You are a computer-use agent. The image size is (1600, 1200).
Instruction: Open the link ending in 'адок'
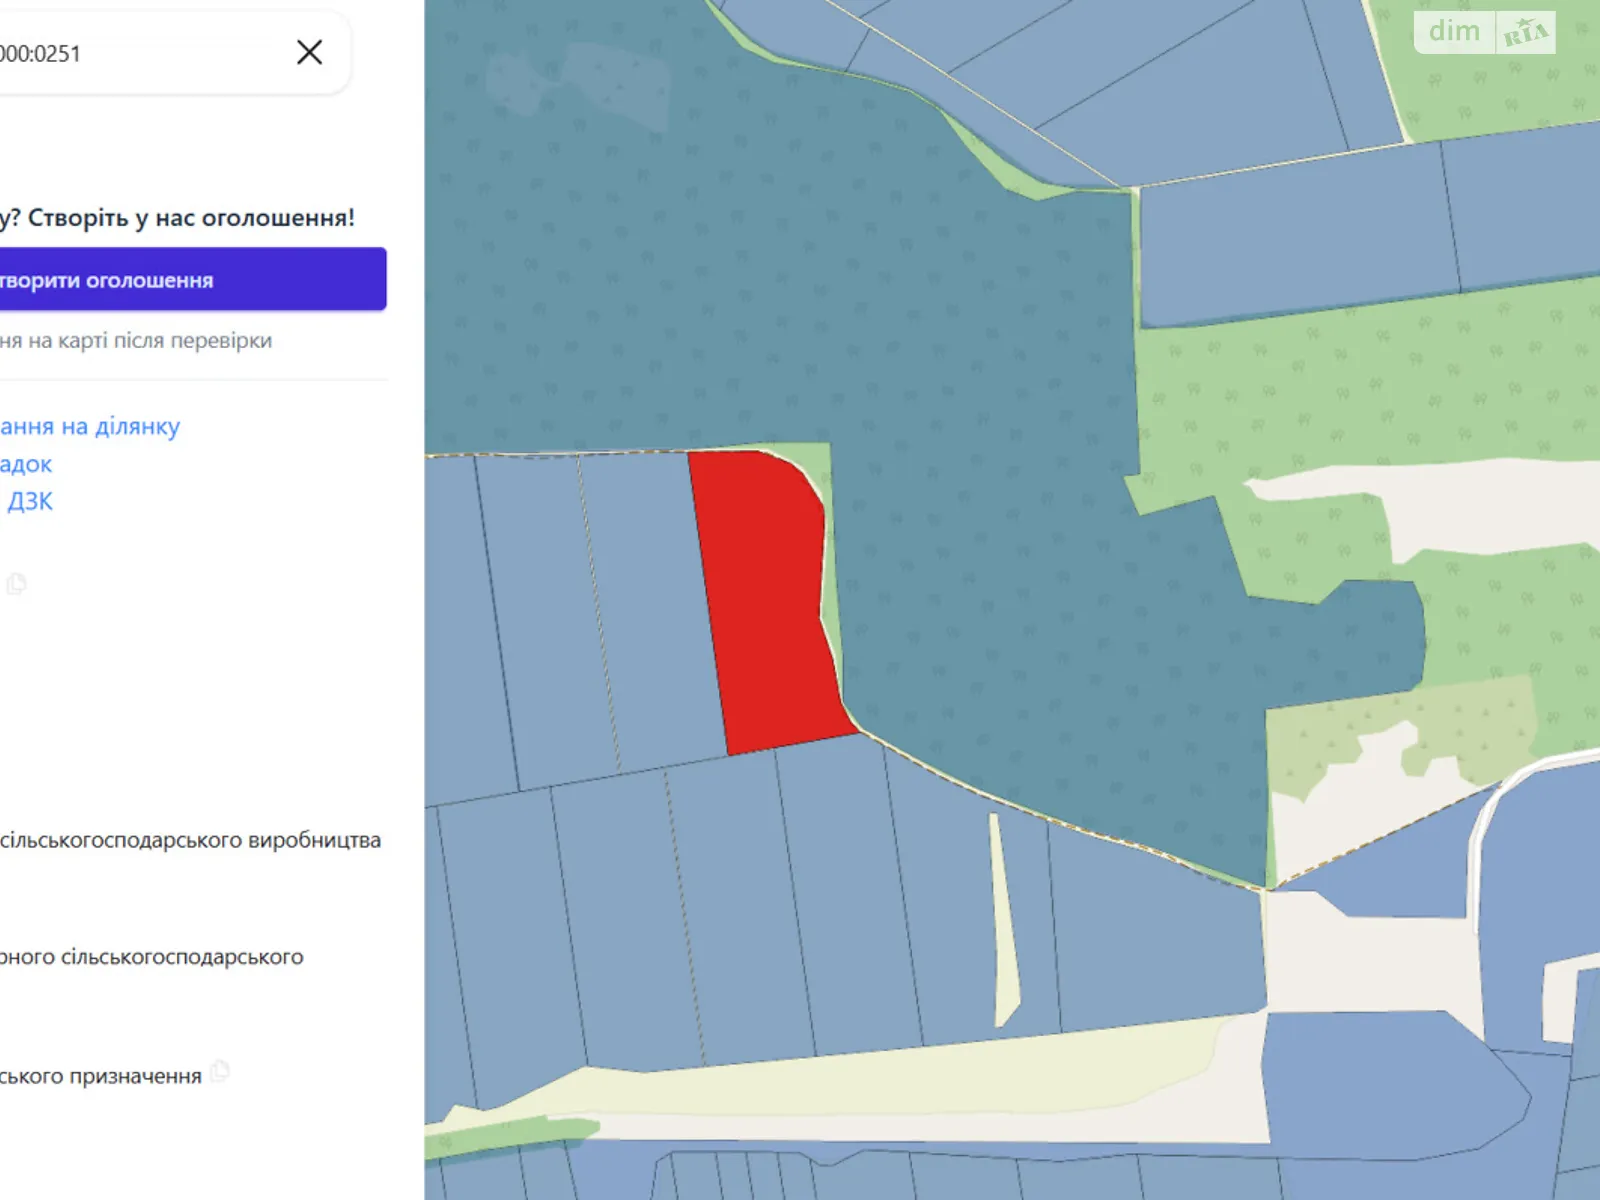click(26, 465)
